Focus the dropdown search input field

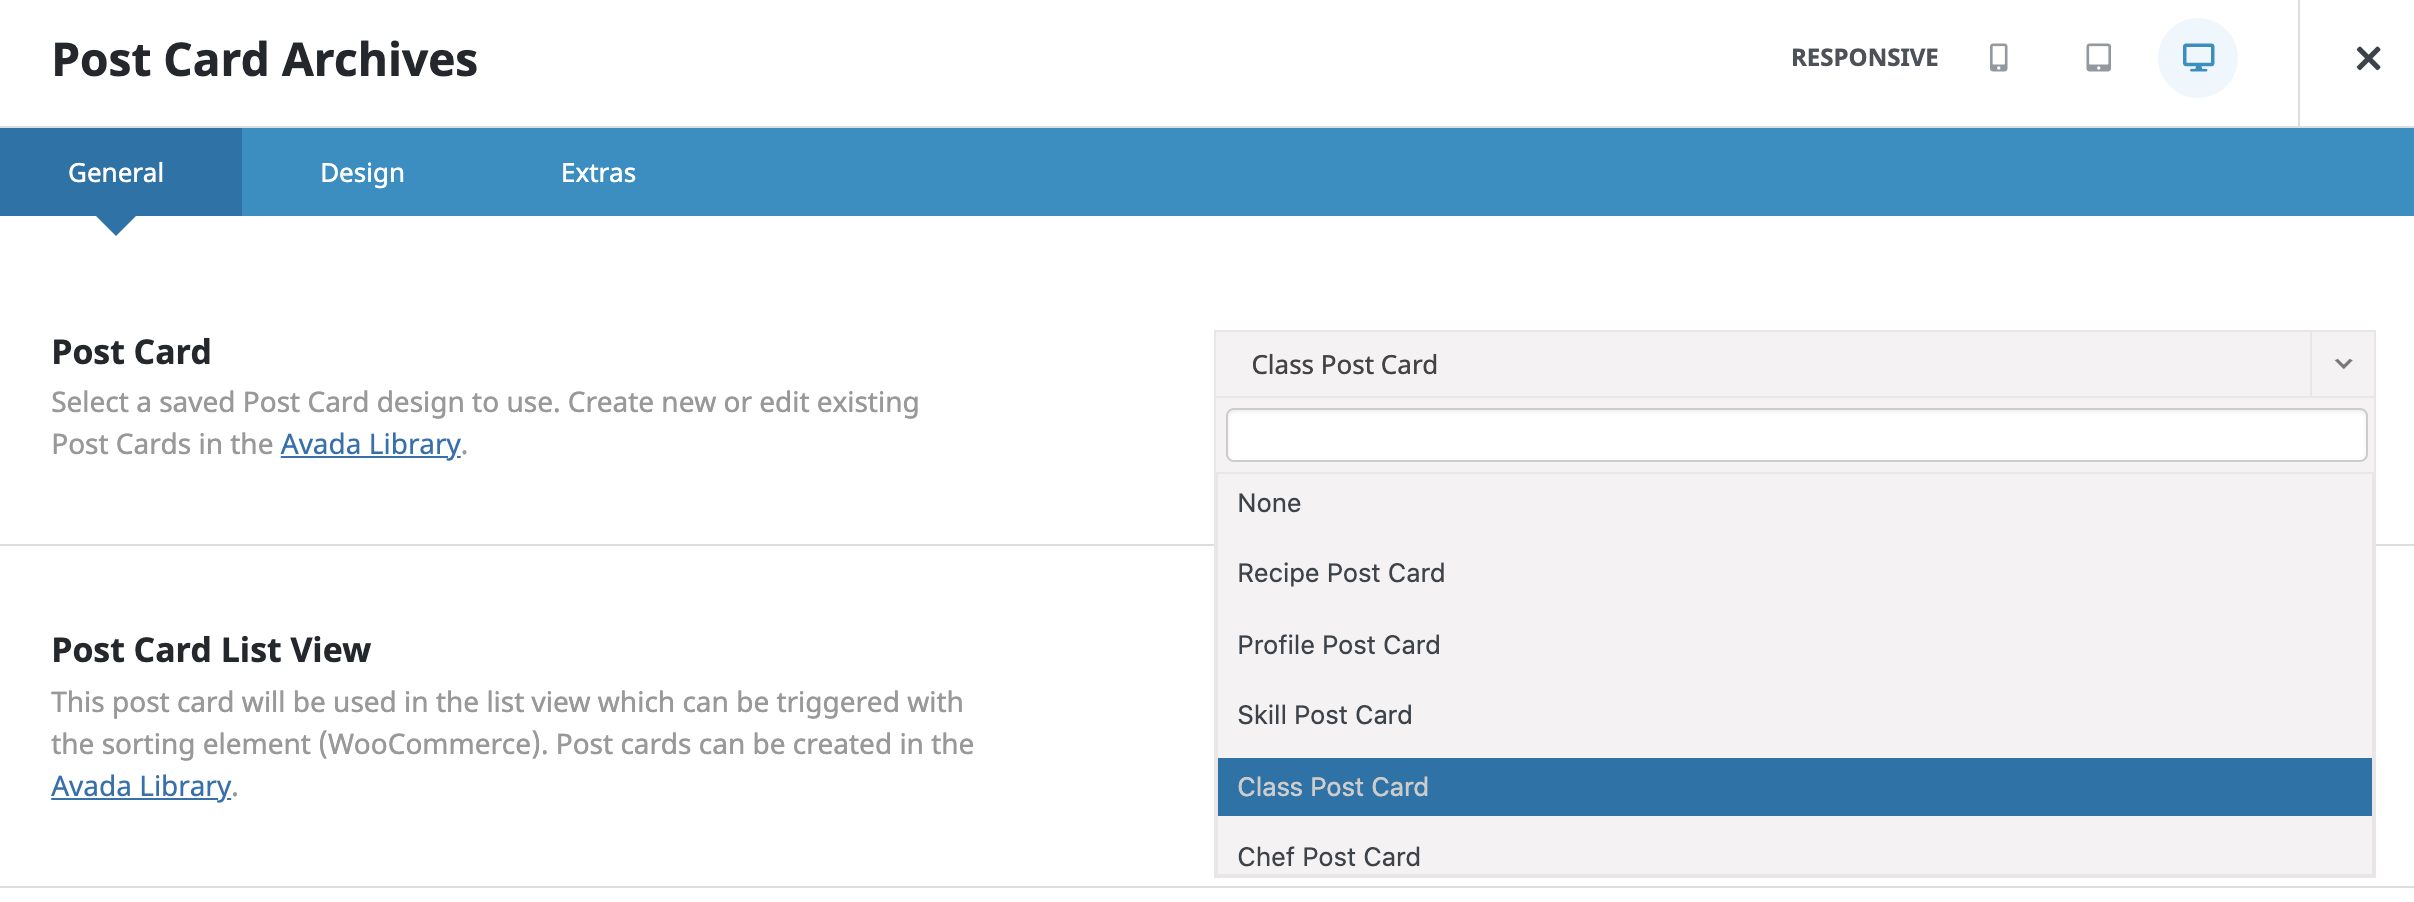1796,435
